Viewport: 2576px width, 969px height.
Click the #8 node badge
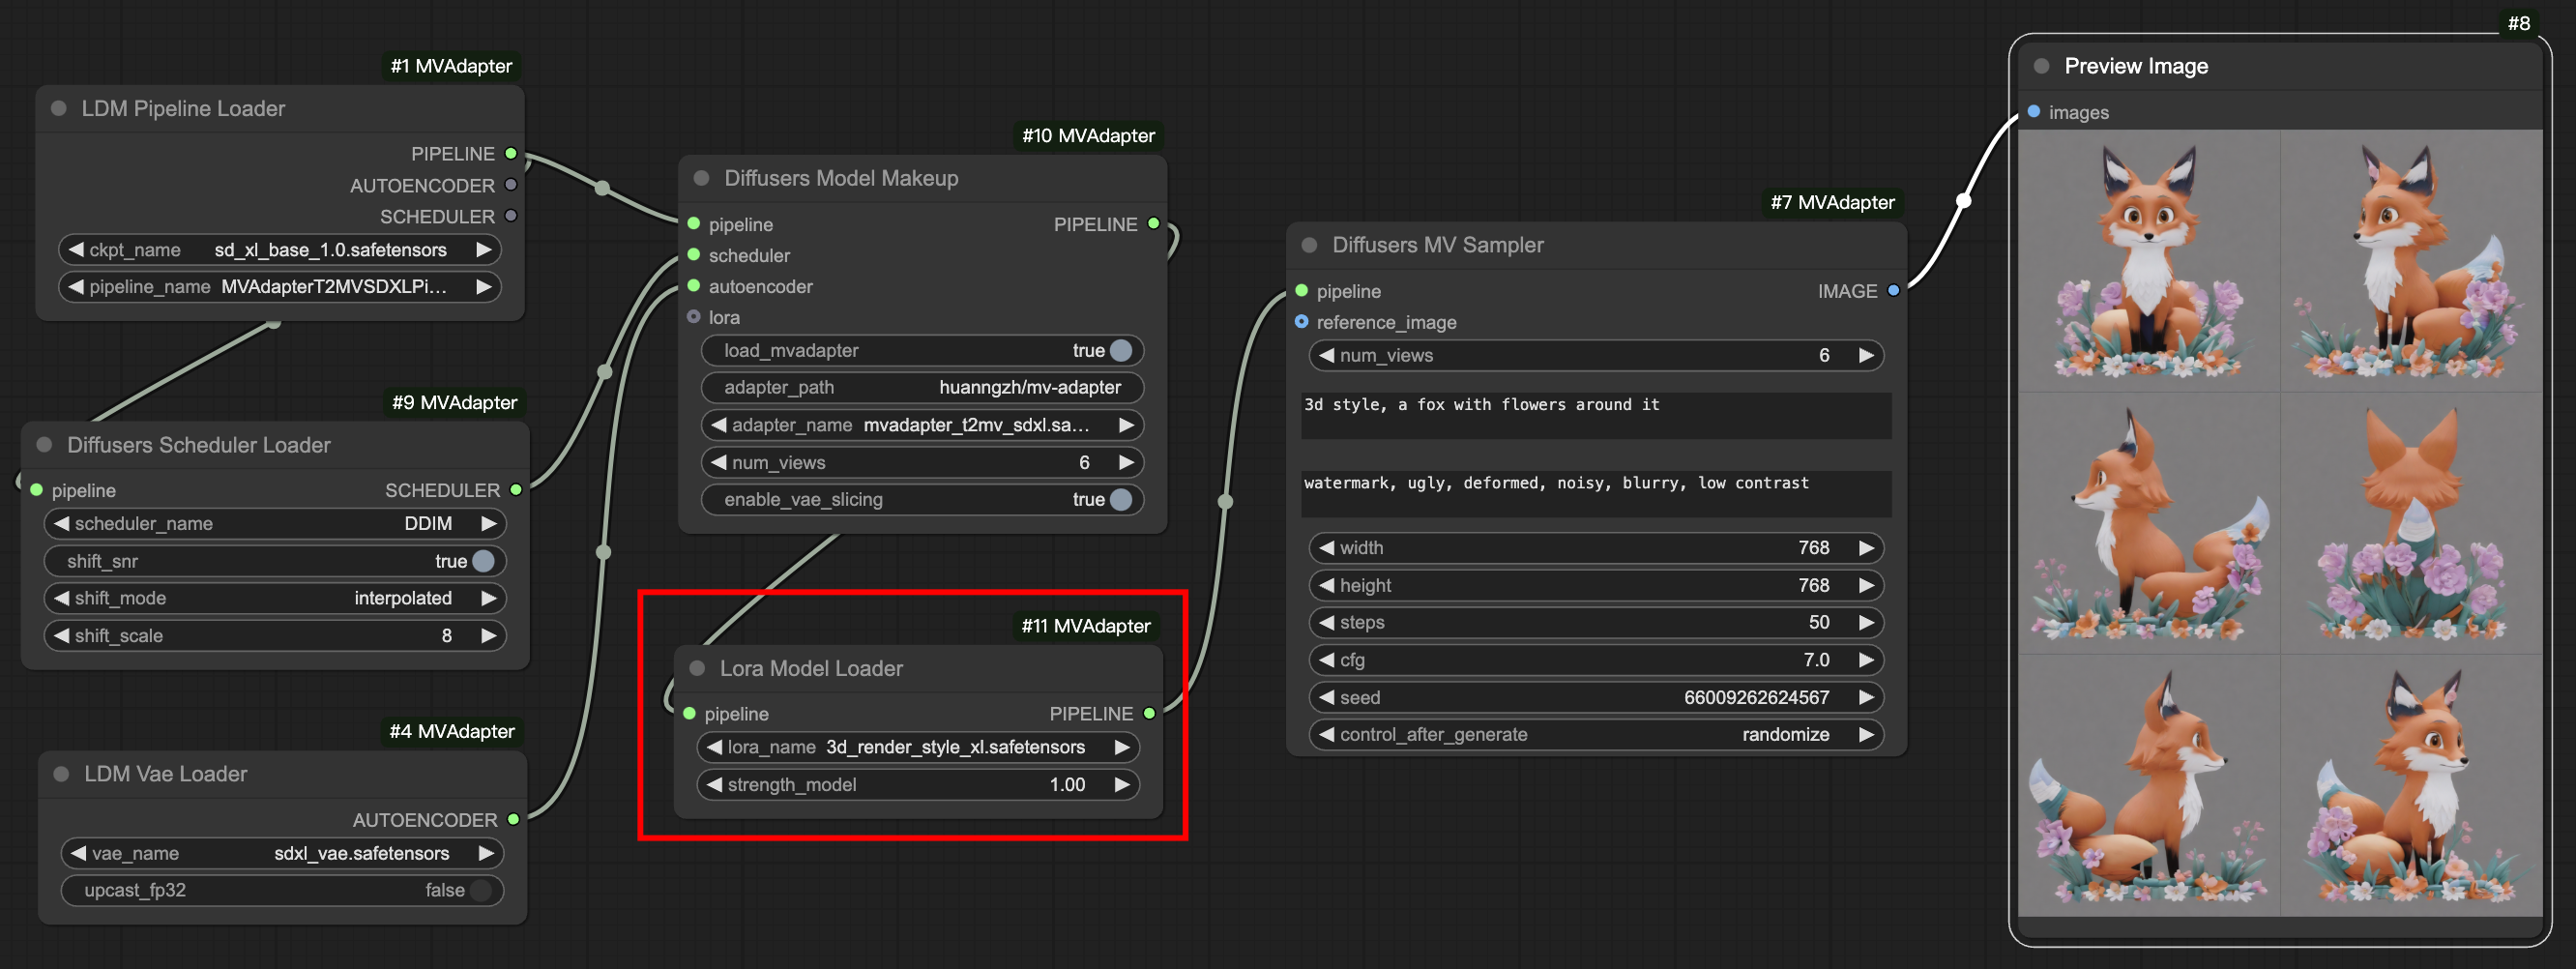tap(2518, 22)
